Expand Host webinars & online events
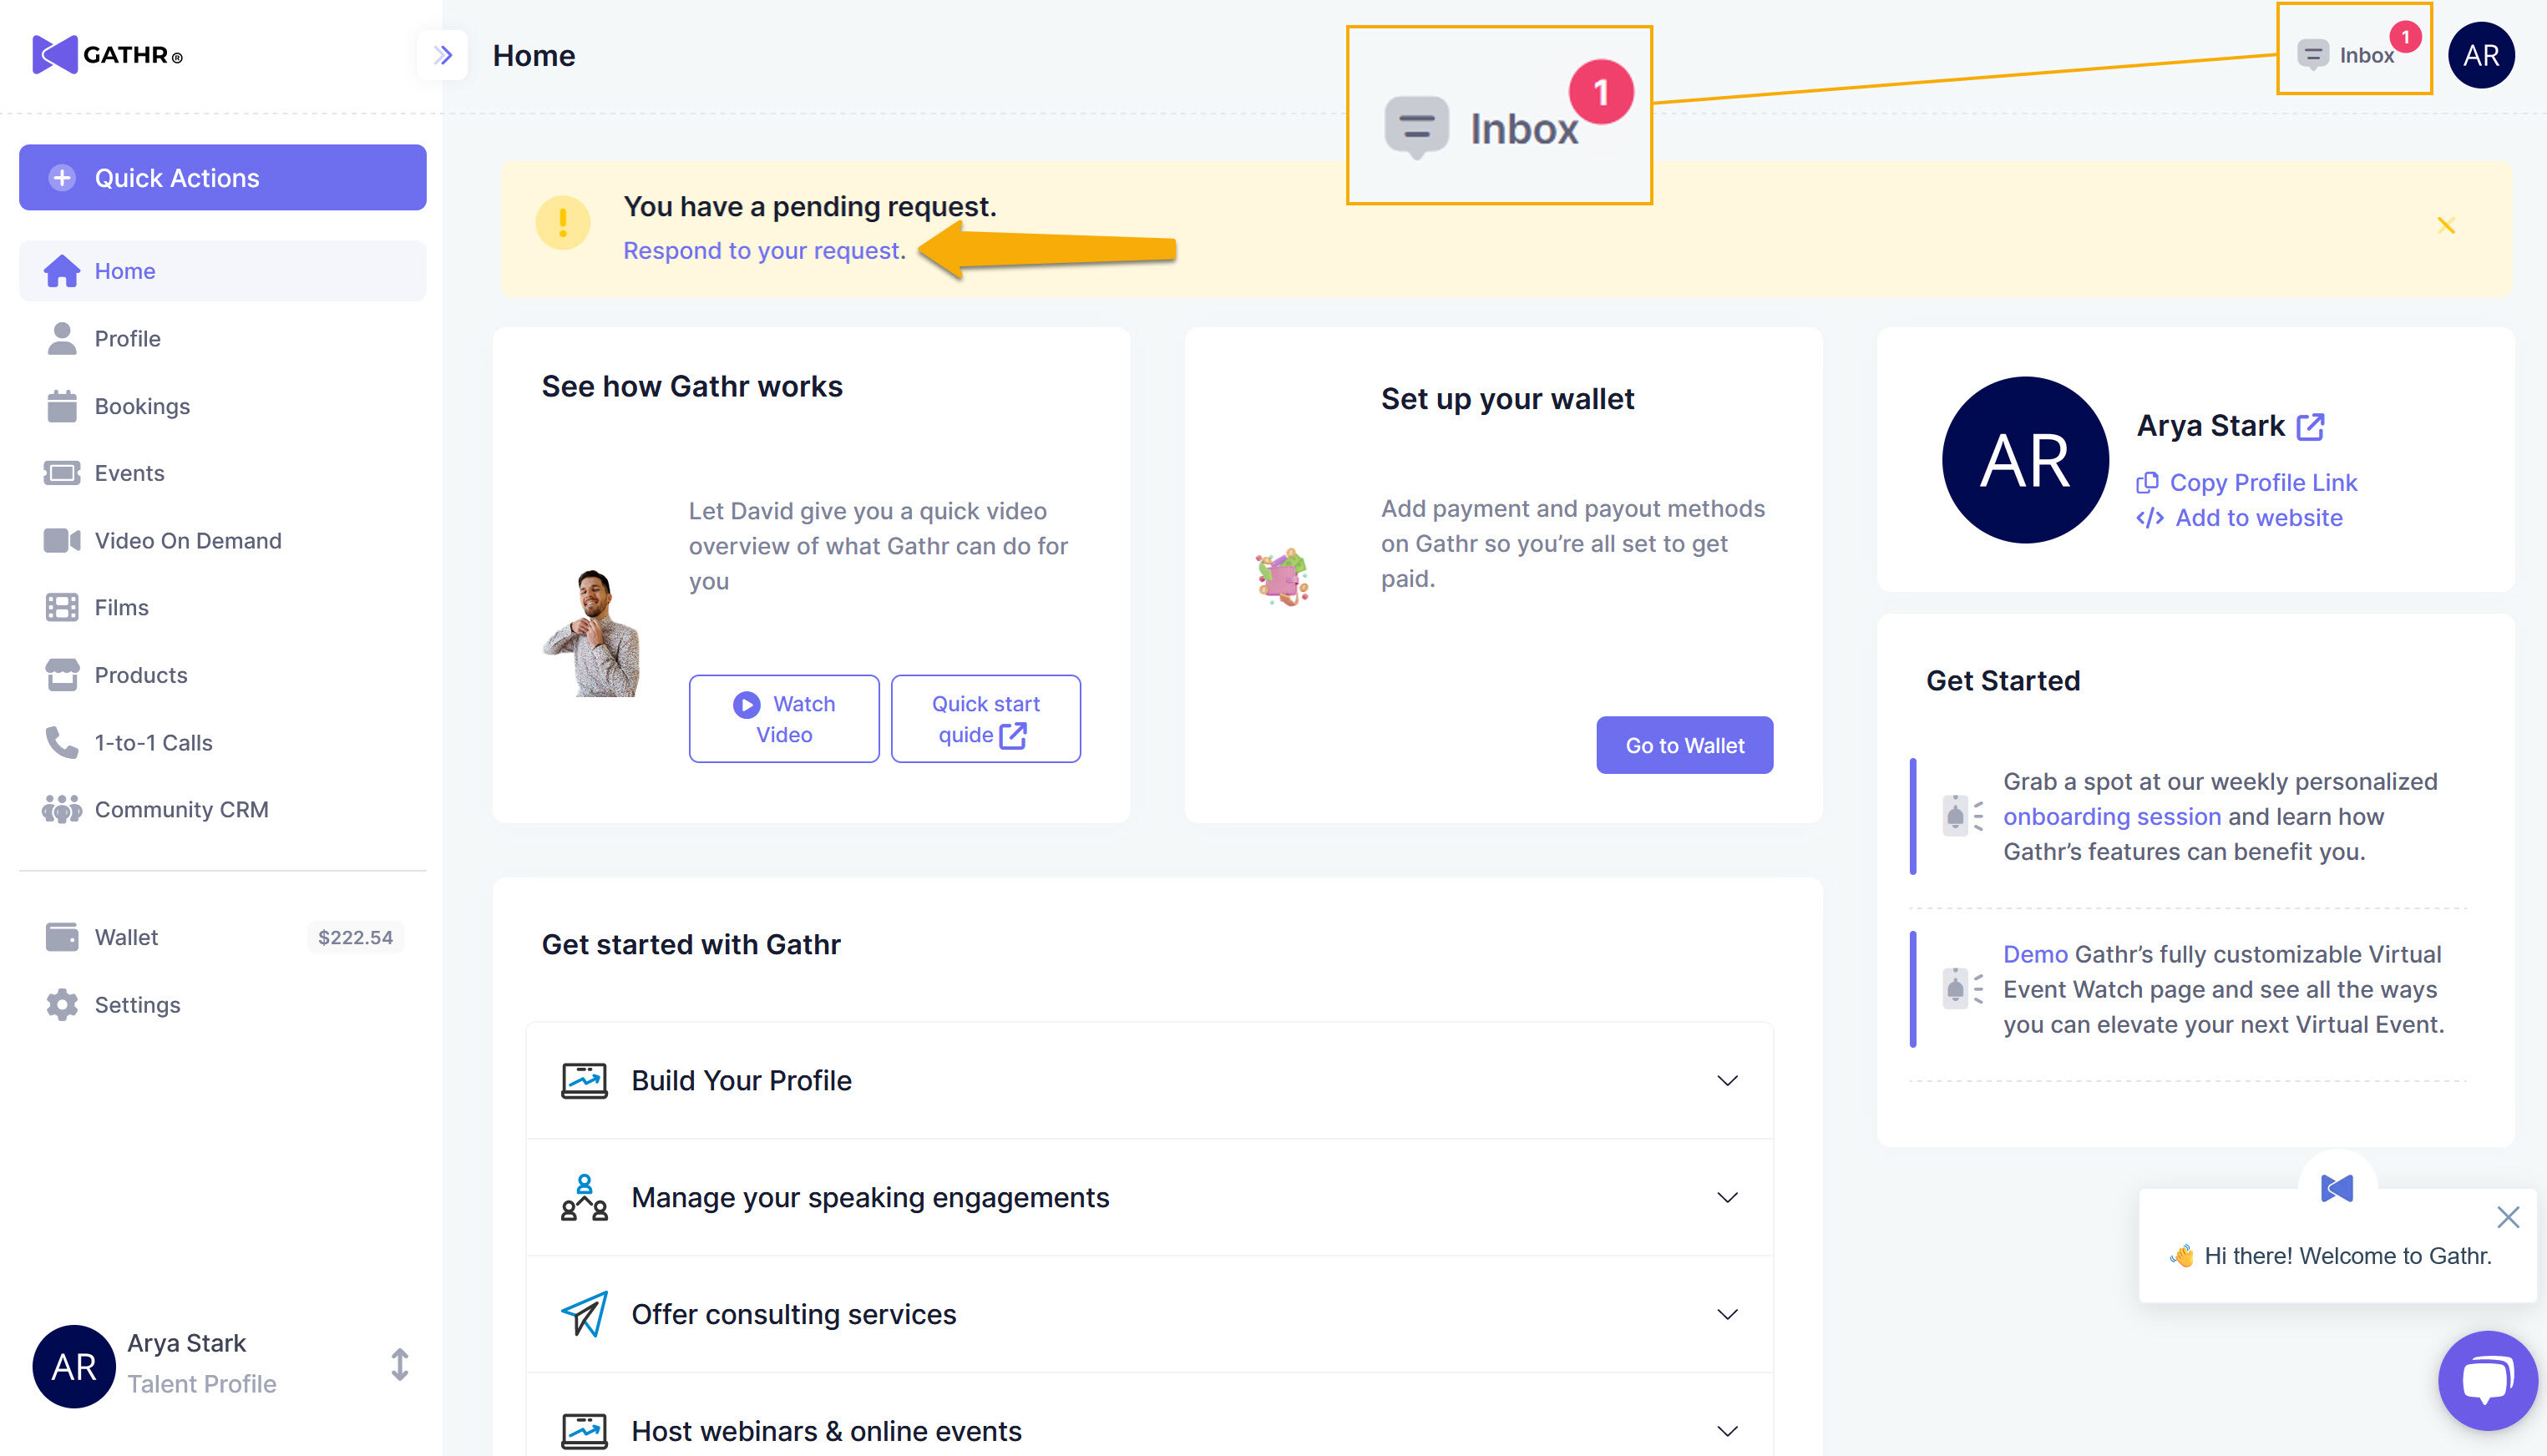Image resolution: width=2547 pixels, height=1456 pixels. click(1727, 1431)
